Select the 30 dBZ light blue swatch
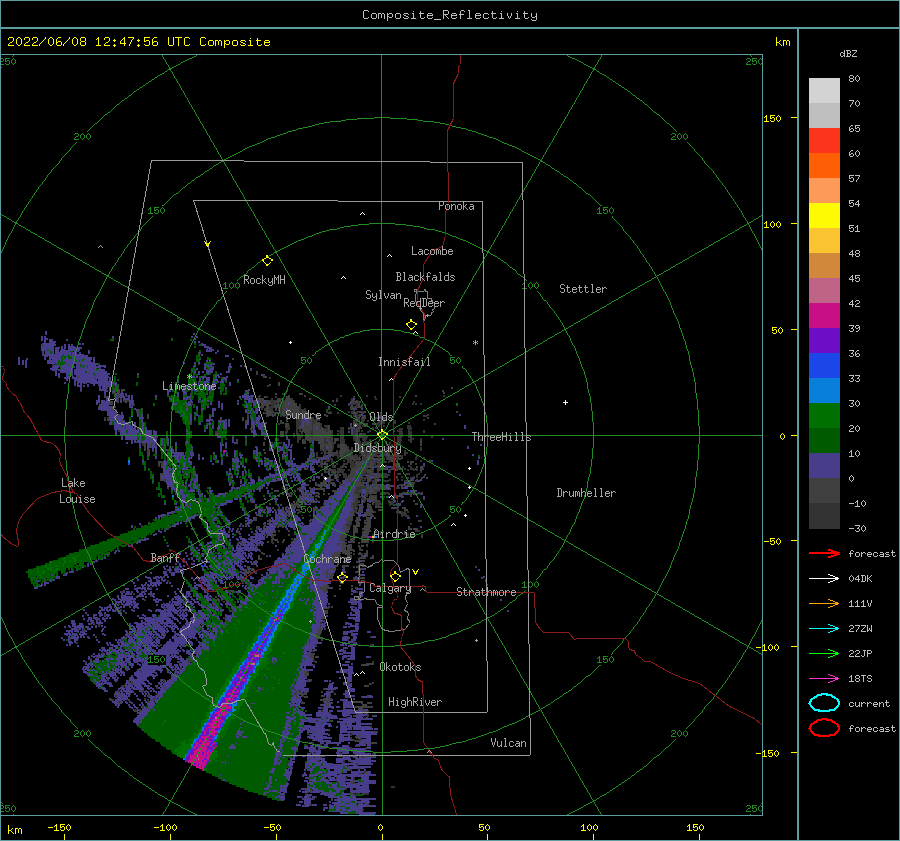The image size is (900, 841). (x=824, y=390)
